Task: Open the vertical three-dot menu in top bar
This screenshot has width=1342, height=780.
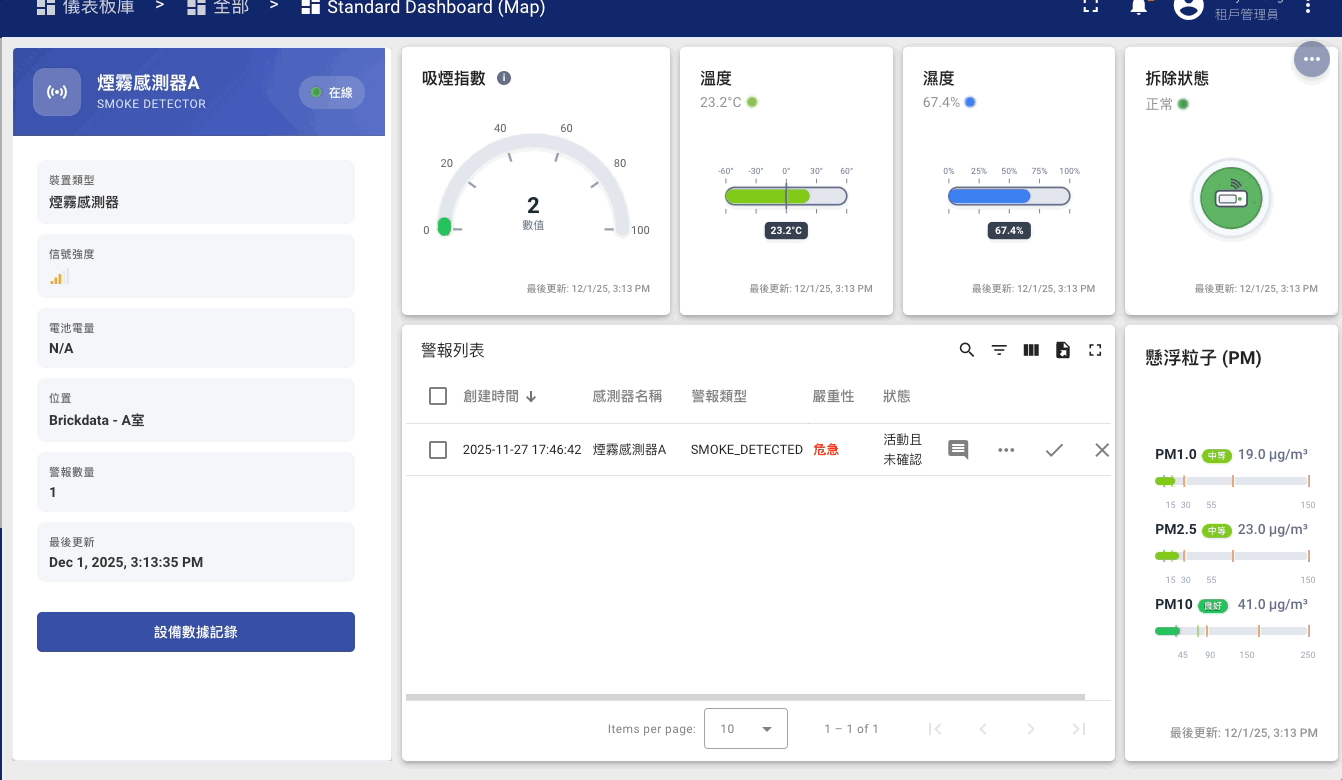Action: (1308, 8)
